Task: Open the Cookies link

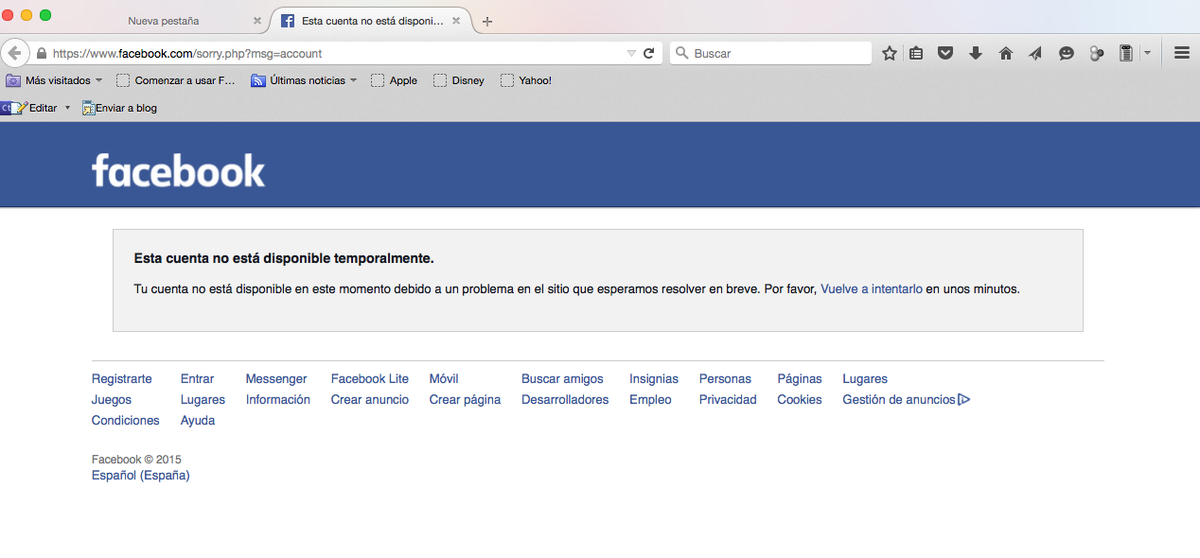Action: point(799,399)
